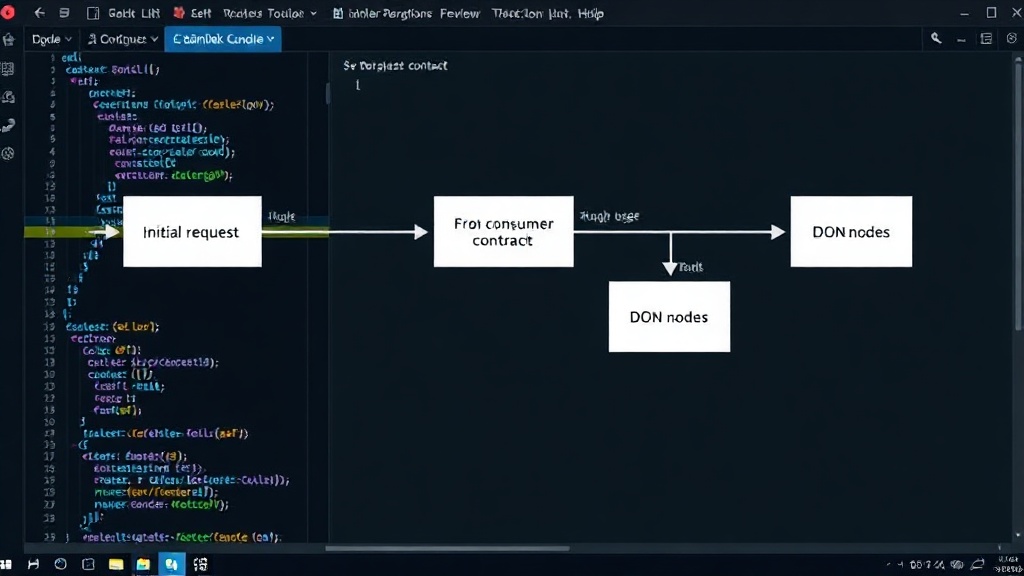Expand the Code dropdown

(x=52, y=39)
